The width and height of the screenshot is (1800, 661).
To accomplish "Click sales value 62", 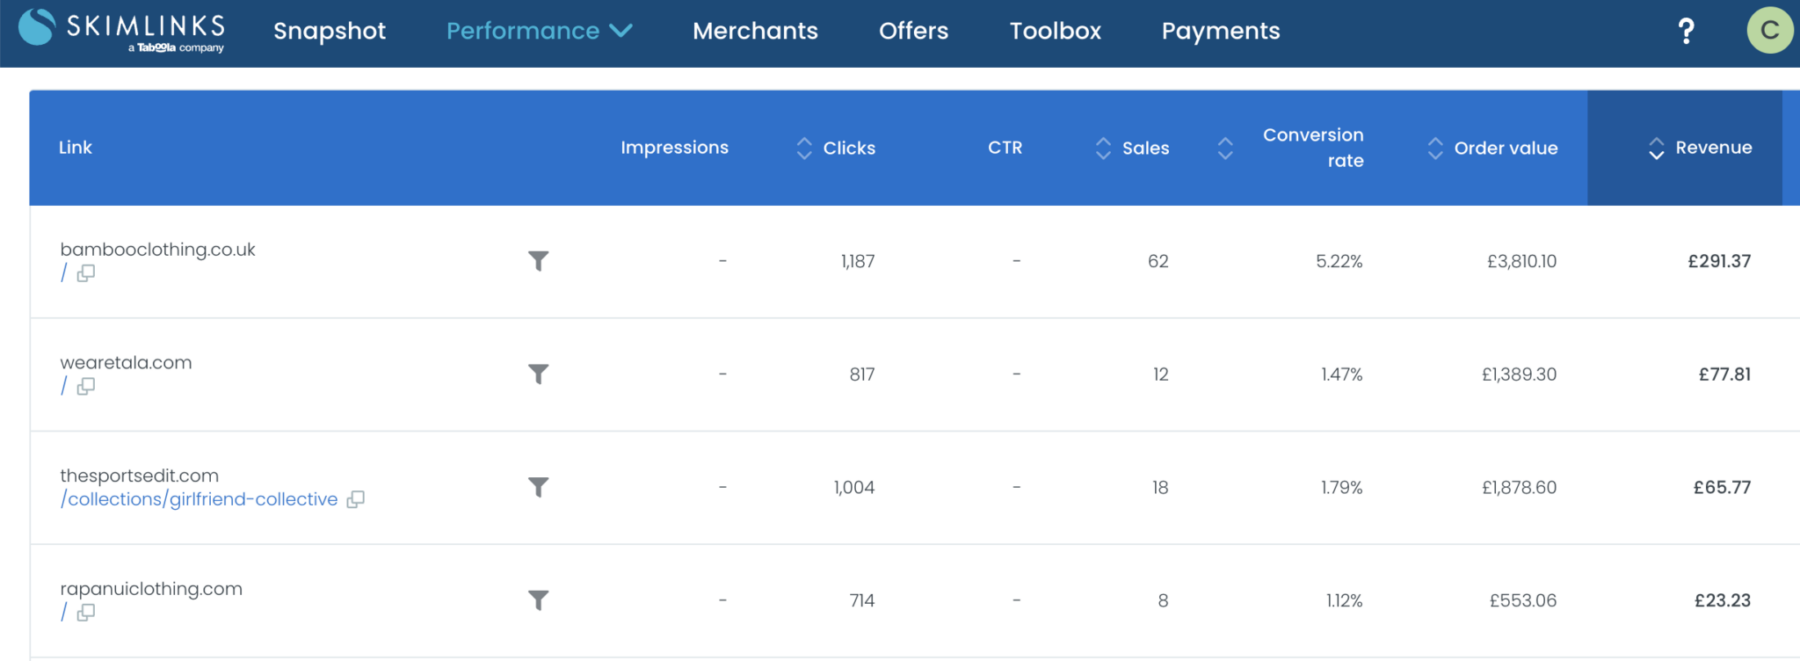I will [x=1158, y=261].
